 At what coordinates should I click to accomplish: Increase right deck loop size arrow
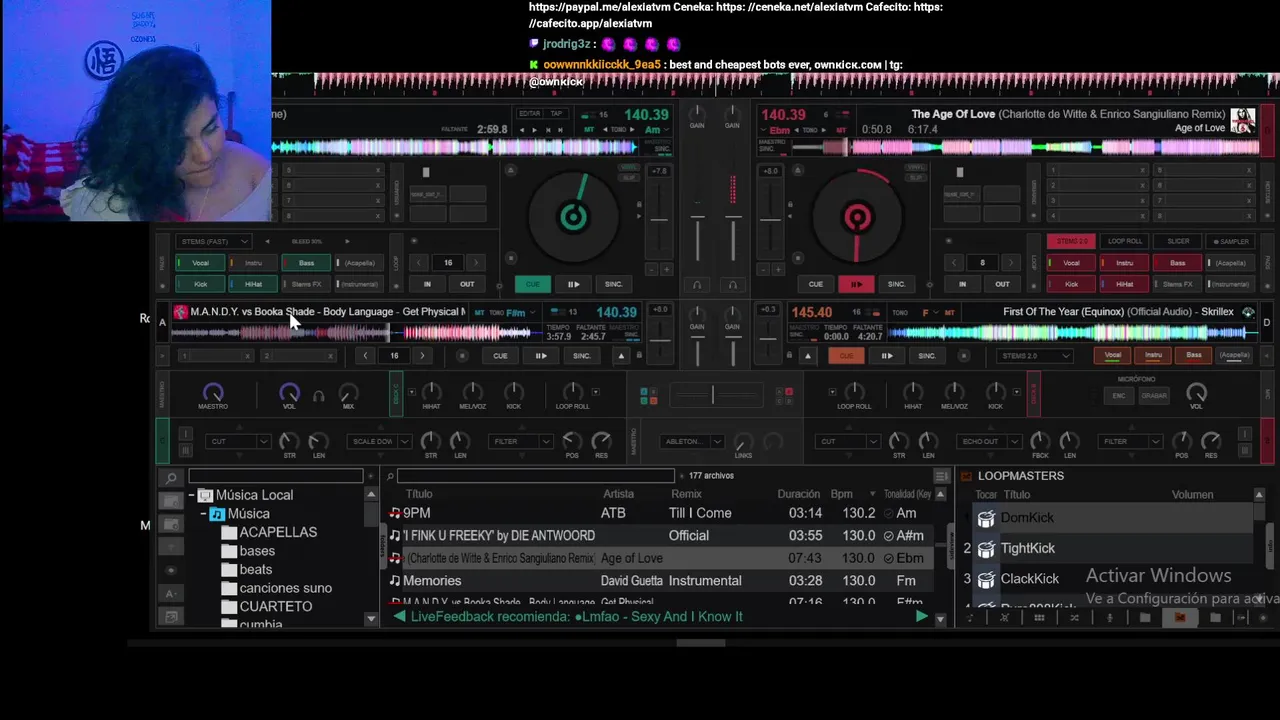[1011, 263]
